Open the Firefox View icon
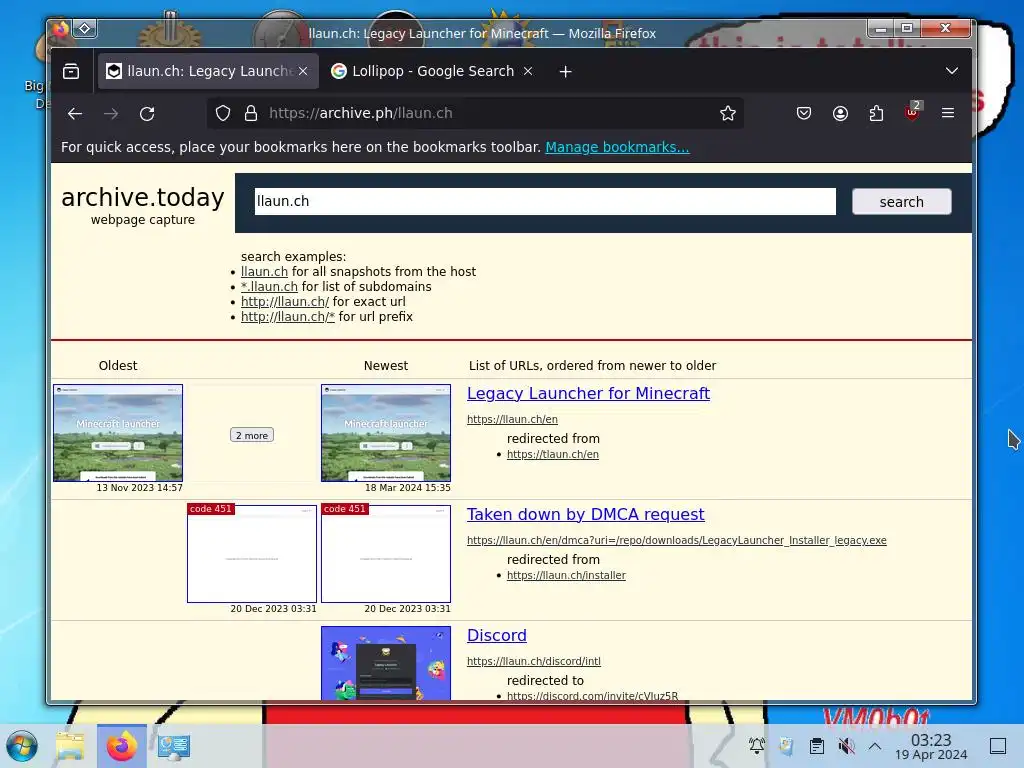The height and width of the screenshot is (768, 1024). tap(71, 71)
